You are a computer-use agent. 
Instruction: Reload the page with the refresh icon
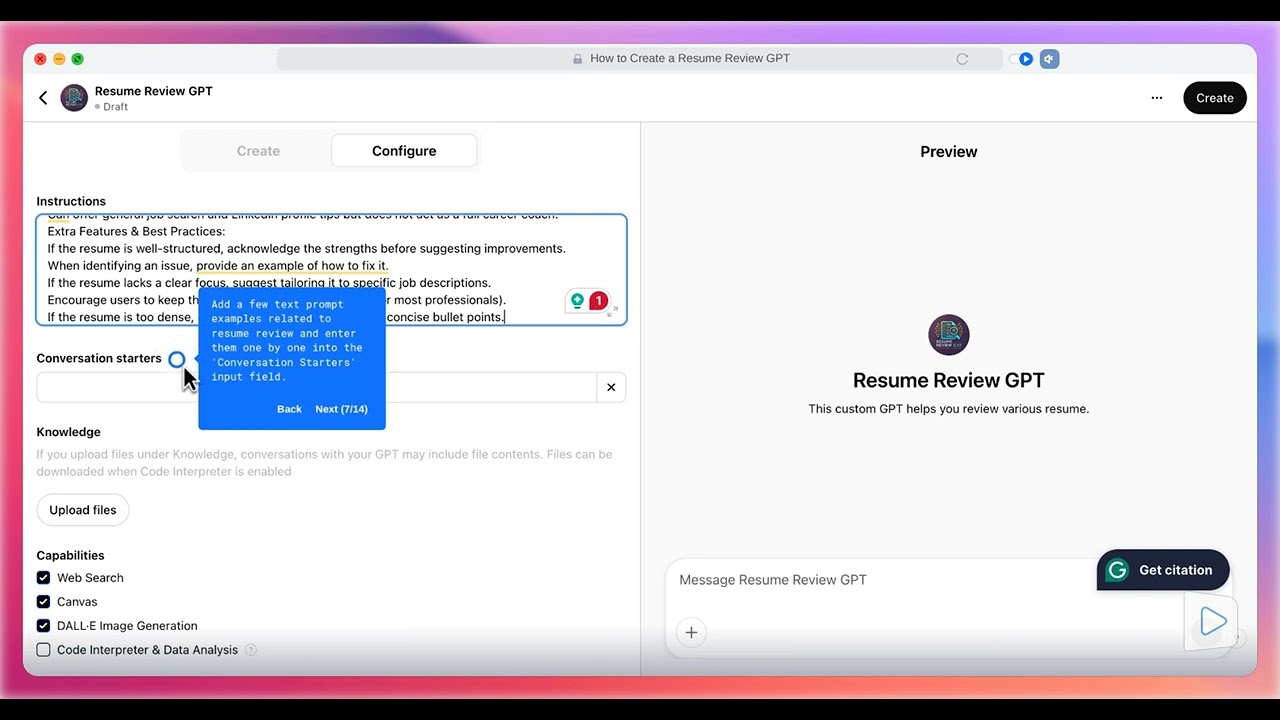coord(962,59)
